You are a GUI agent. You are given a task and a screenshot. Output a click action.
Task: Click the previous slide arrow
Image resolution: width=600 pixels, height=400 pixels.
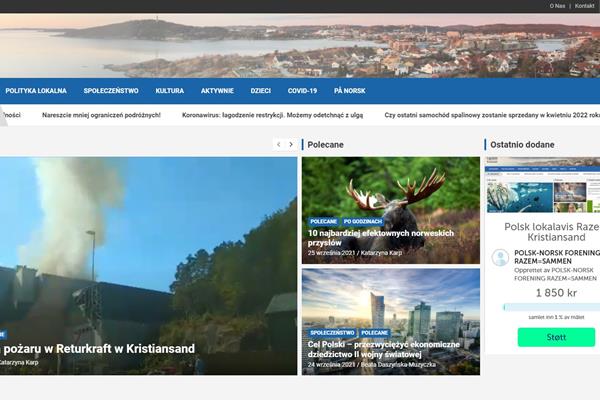[279, 144]
